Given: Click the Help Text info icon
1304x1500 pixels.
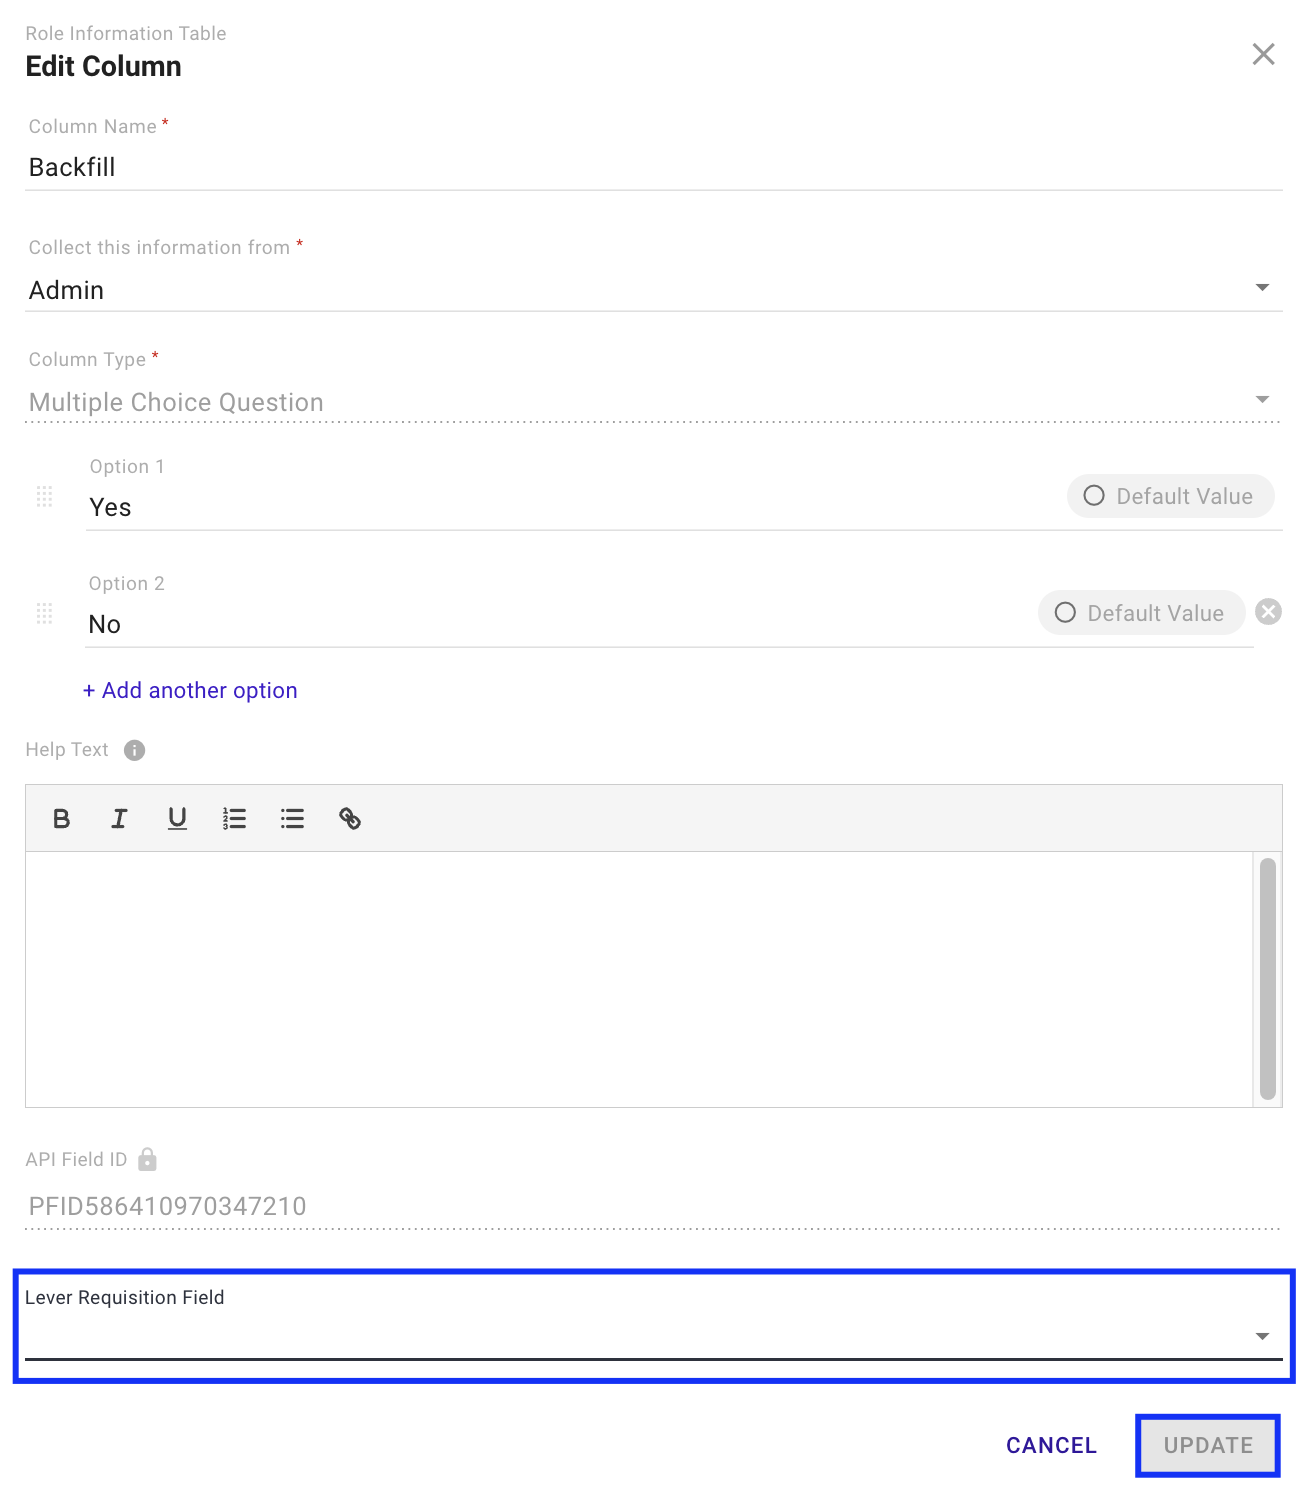Looking at the screenshot, I should [x=135, y=750].
